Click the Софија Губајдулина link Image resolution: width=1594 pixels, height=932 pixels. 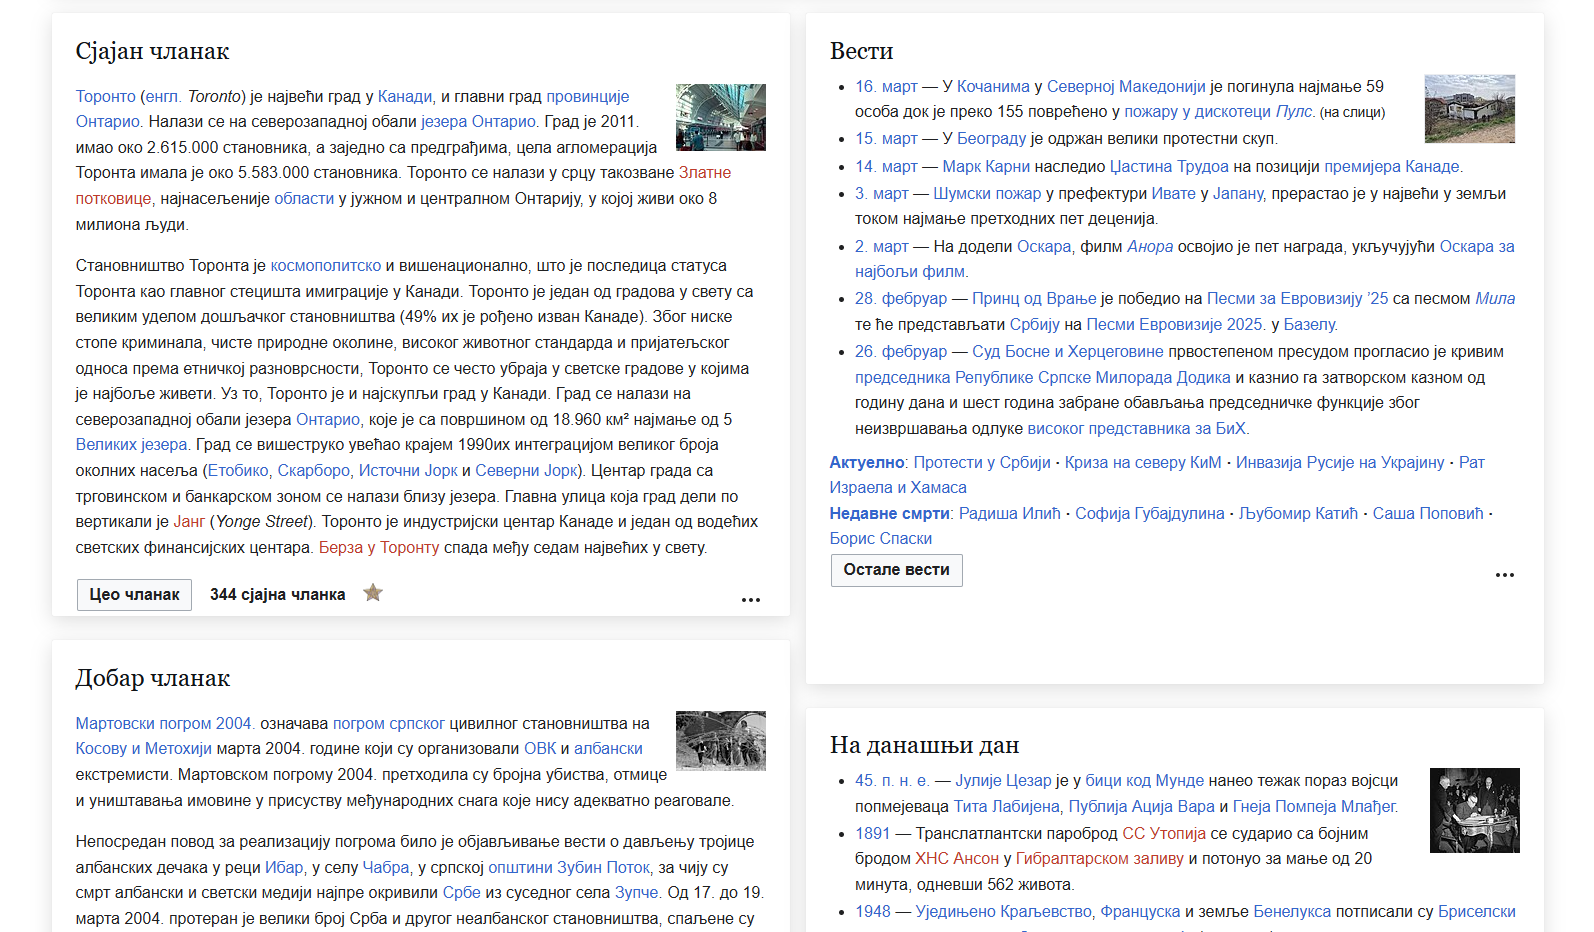click(x=1149, y=513)
